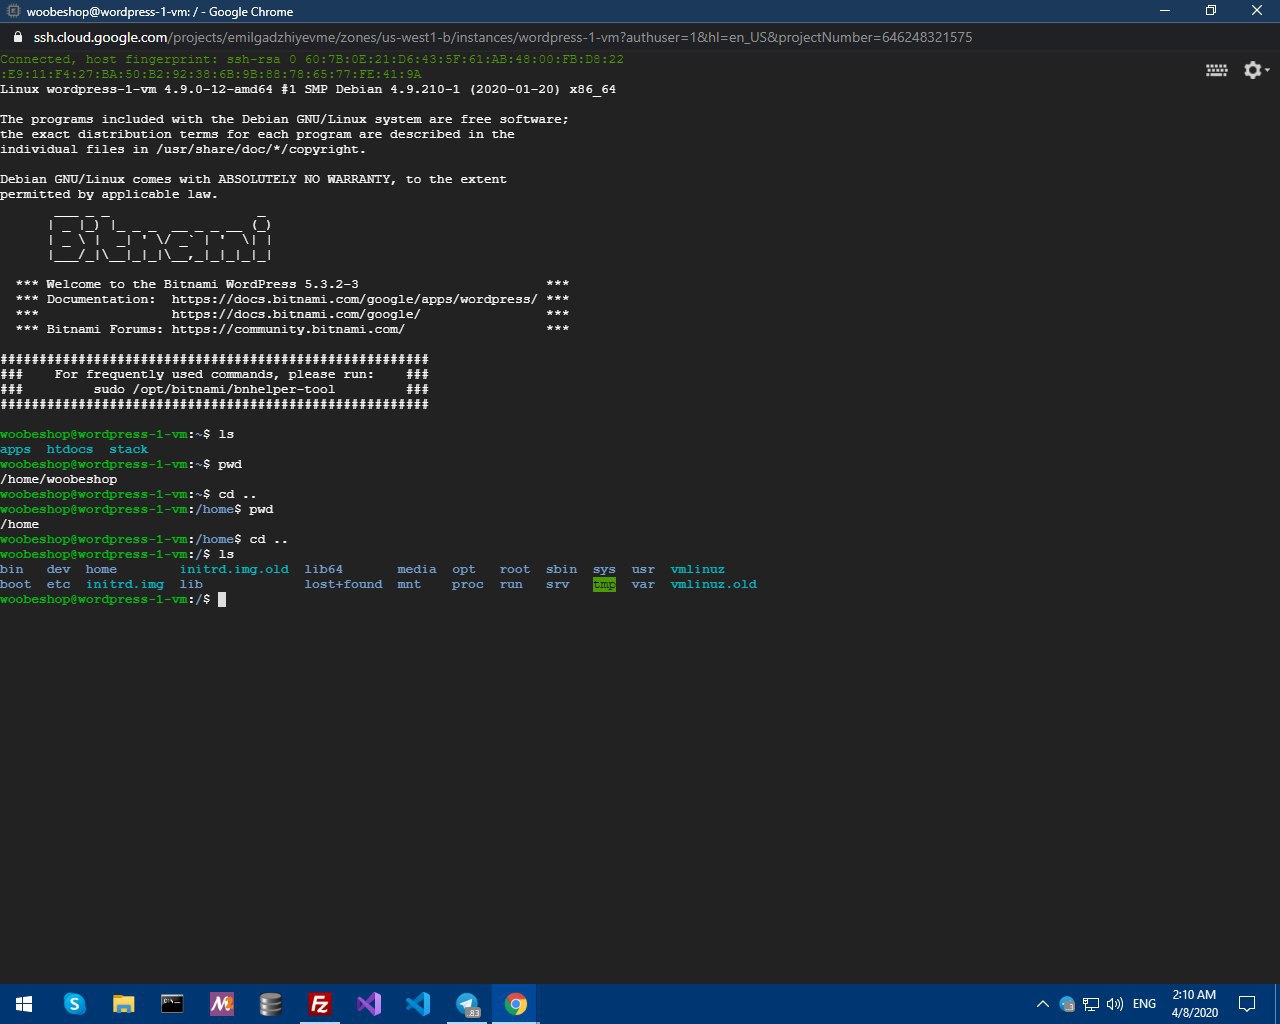Click the lock icon beside the URL
The height and width of the screenshot is (1024, 1280).
pos(17,37)
